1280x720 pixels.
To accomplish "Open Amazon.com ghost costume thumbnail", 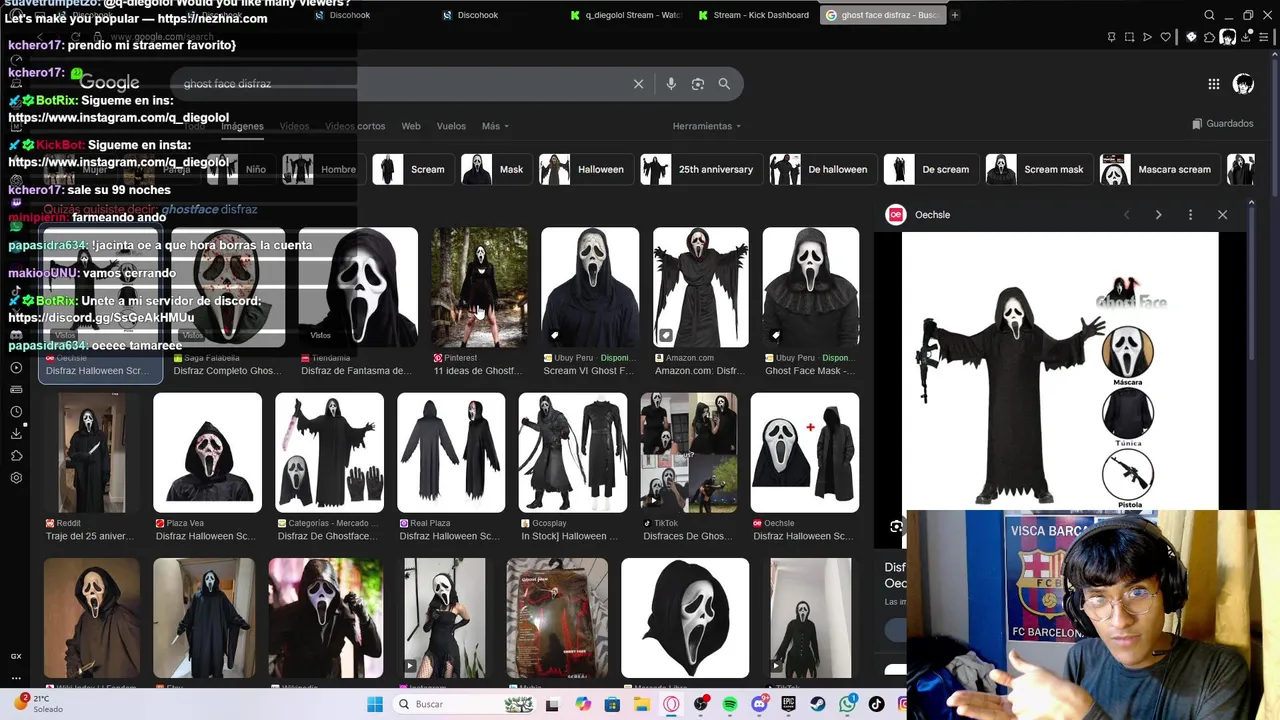I will (x=700, y=287).
